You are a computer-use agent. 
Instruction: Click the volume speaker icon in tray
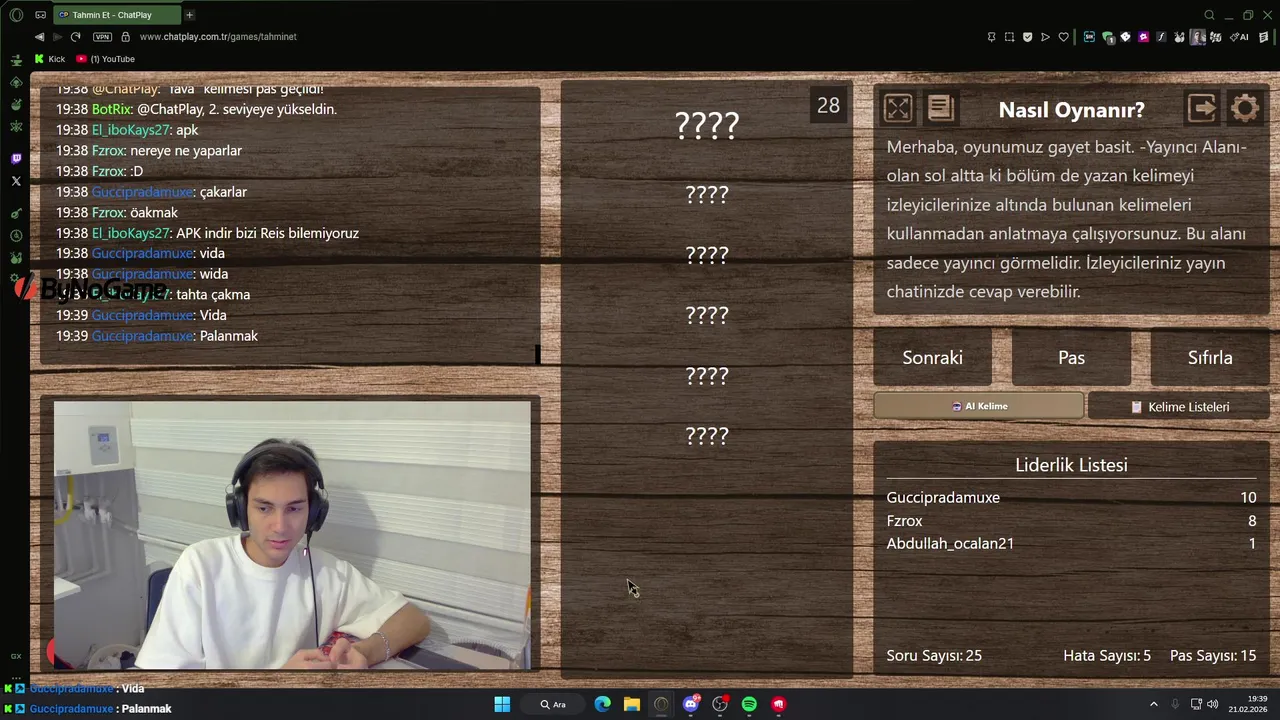tap(1212, 704)
